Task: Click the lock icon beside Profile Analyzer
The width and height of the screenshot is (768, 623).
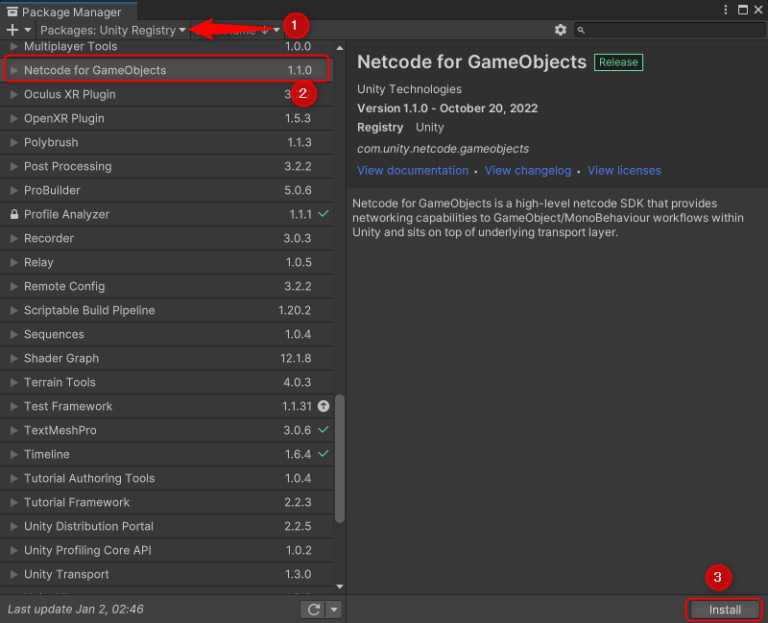Action: [x=14, y=214]
